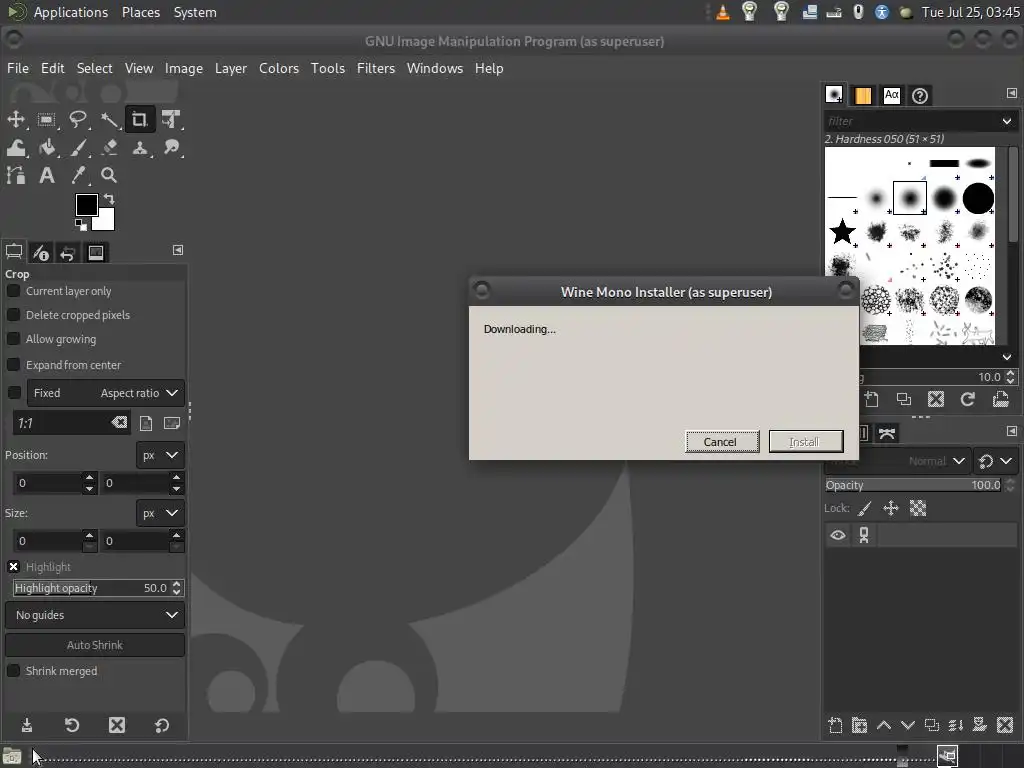Reset Tool Options to default values
This screenshot has height=768, width=1024.
coord(162,725)
